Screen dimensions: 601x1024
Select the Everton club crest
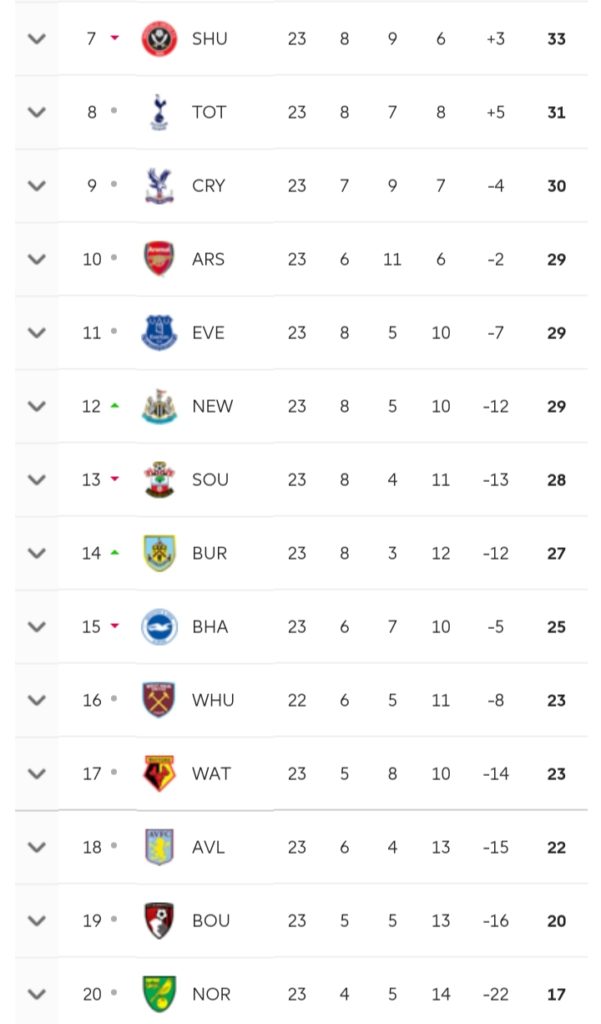click(x=159, y=333)
